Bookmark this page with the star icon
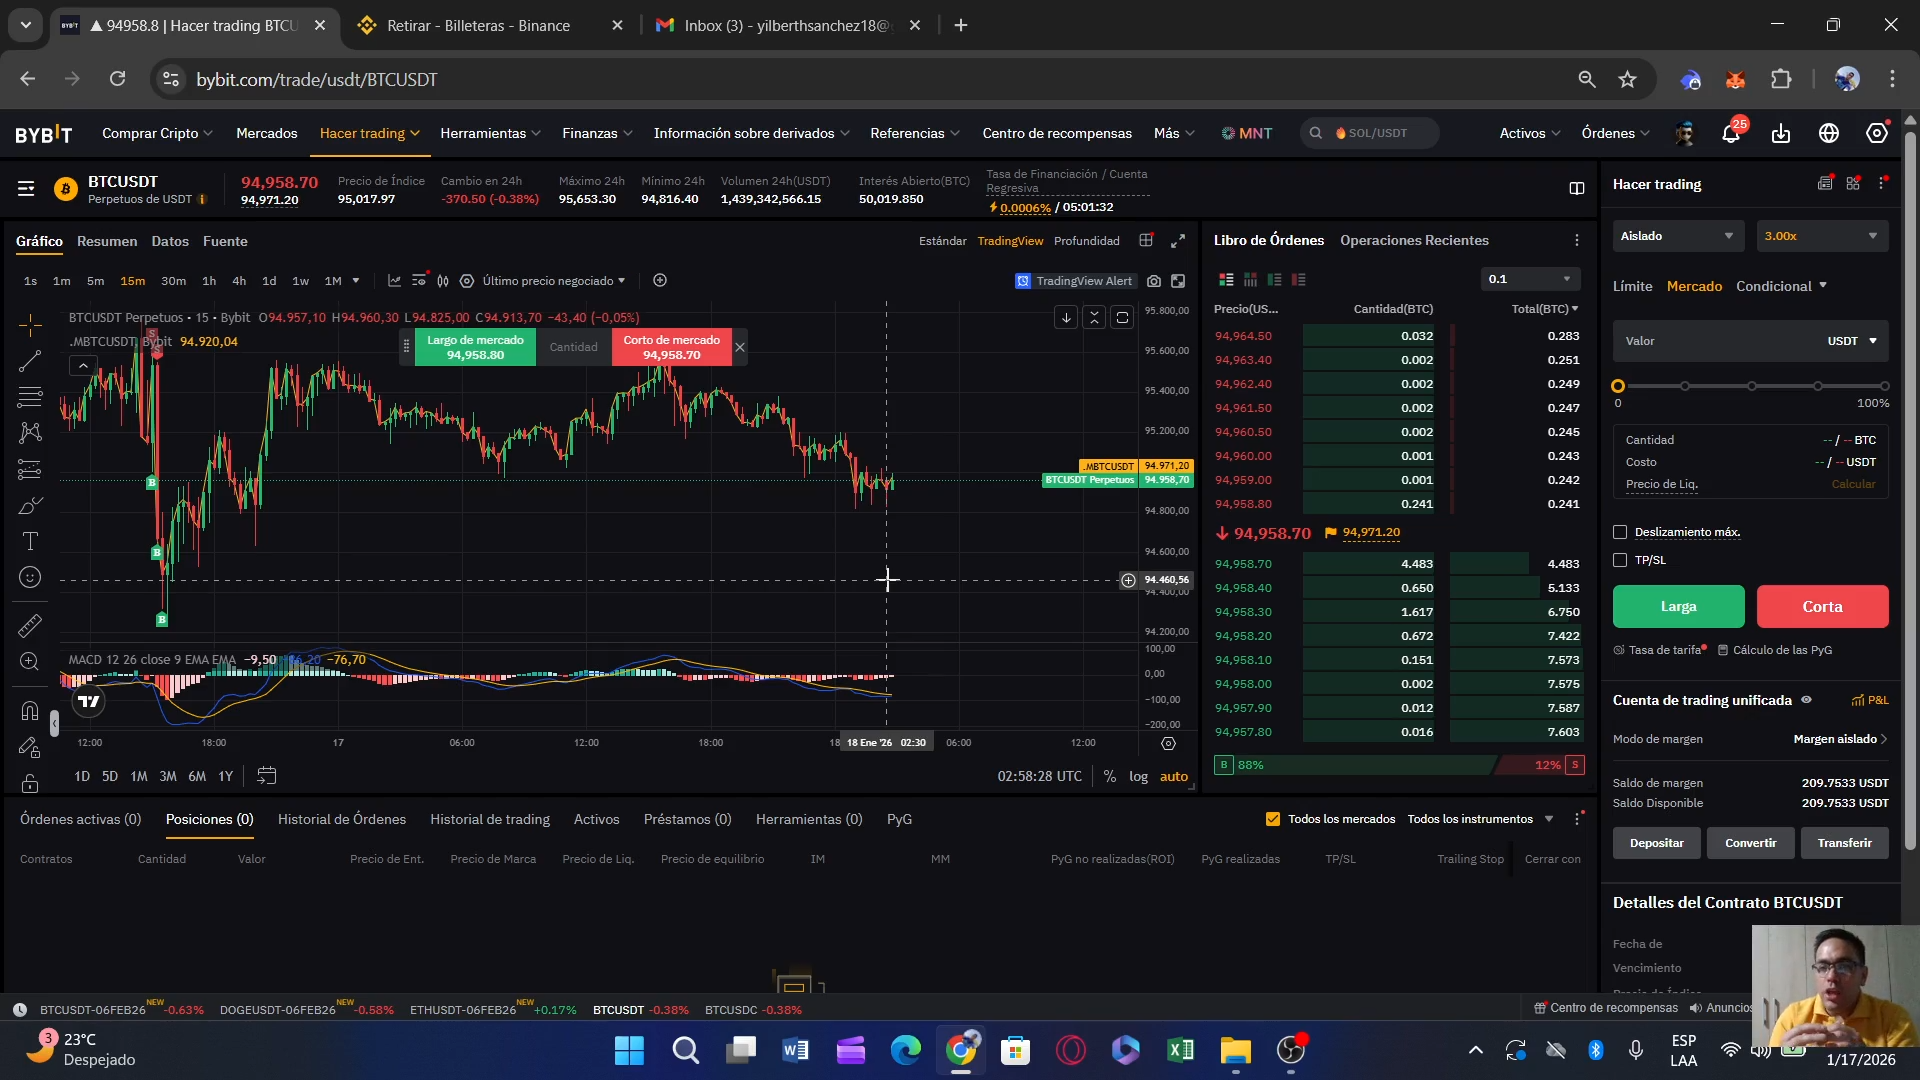1920x1080 pixels. pyautogui.click(x=1628, y=79)
